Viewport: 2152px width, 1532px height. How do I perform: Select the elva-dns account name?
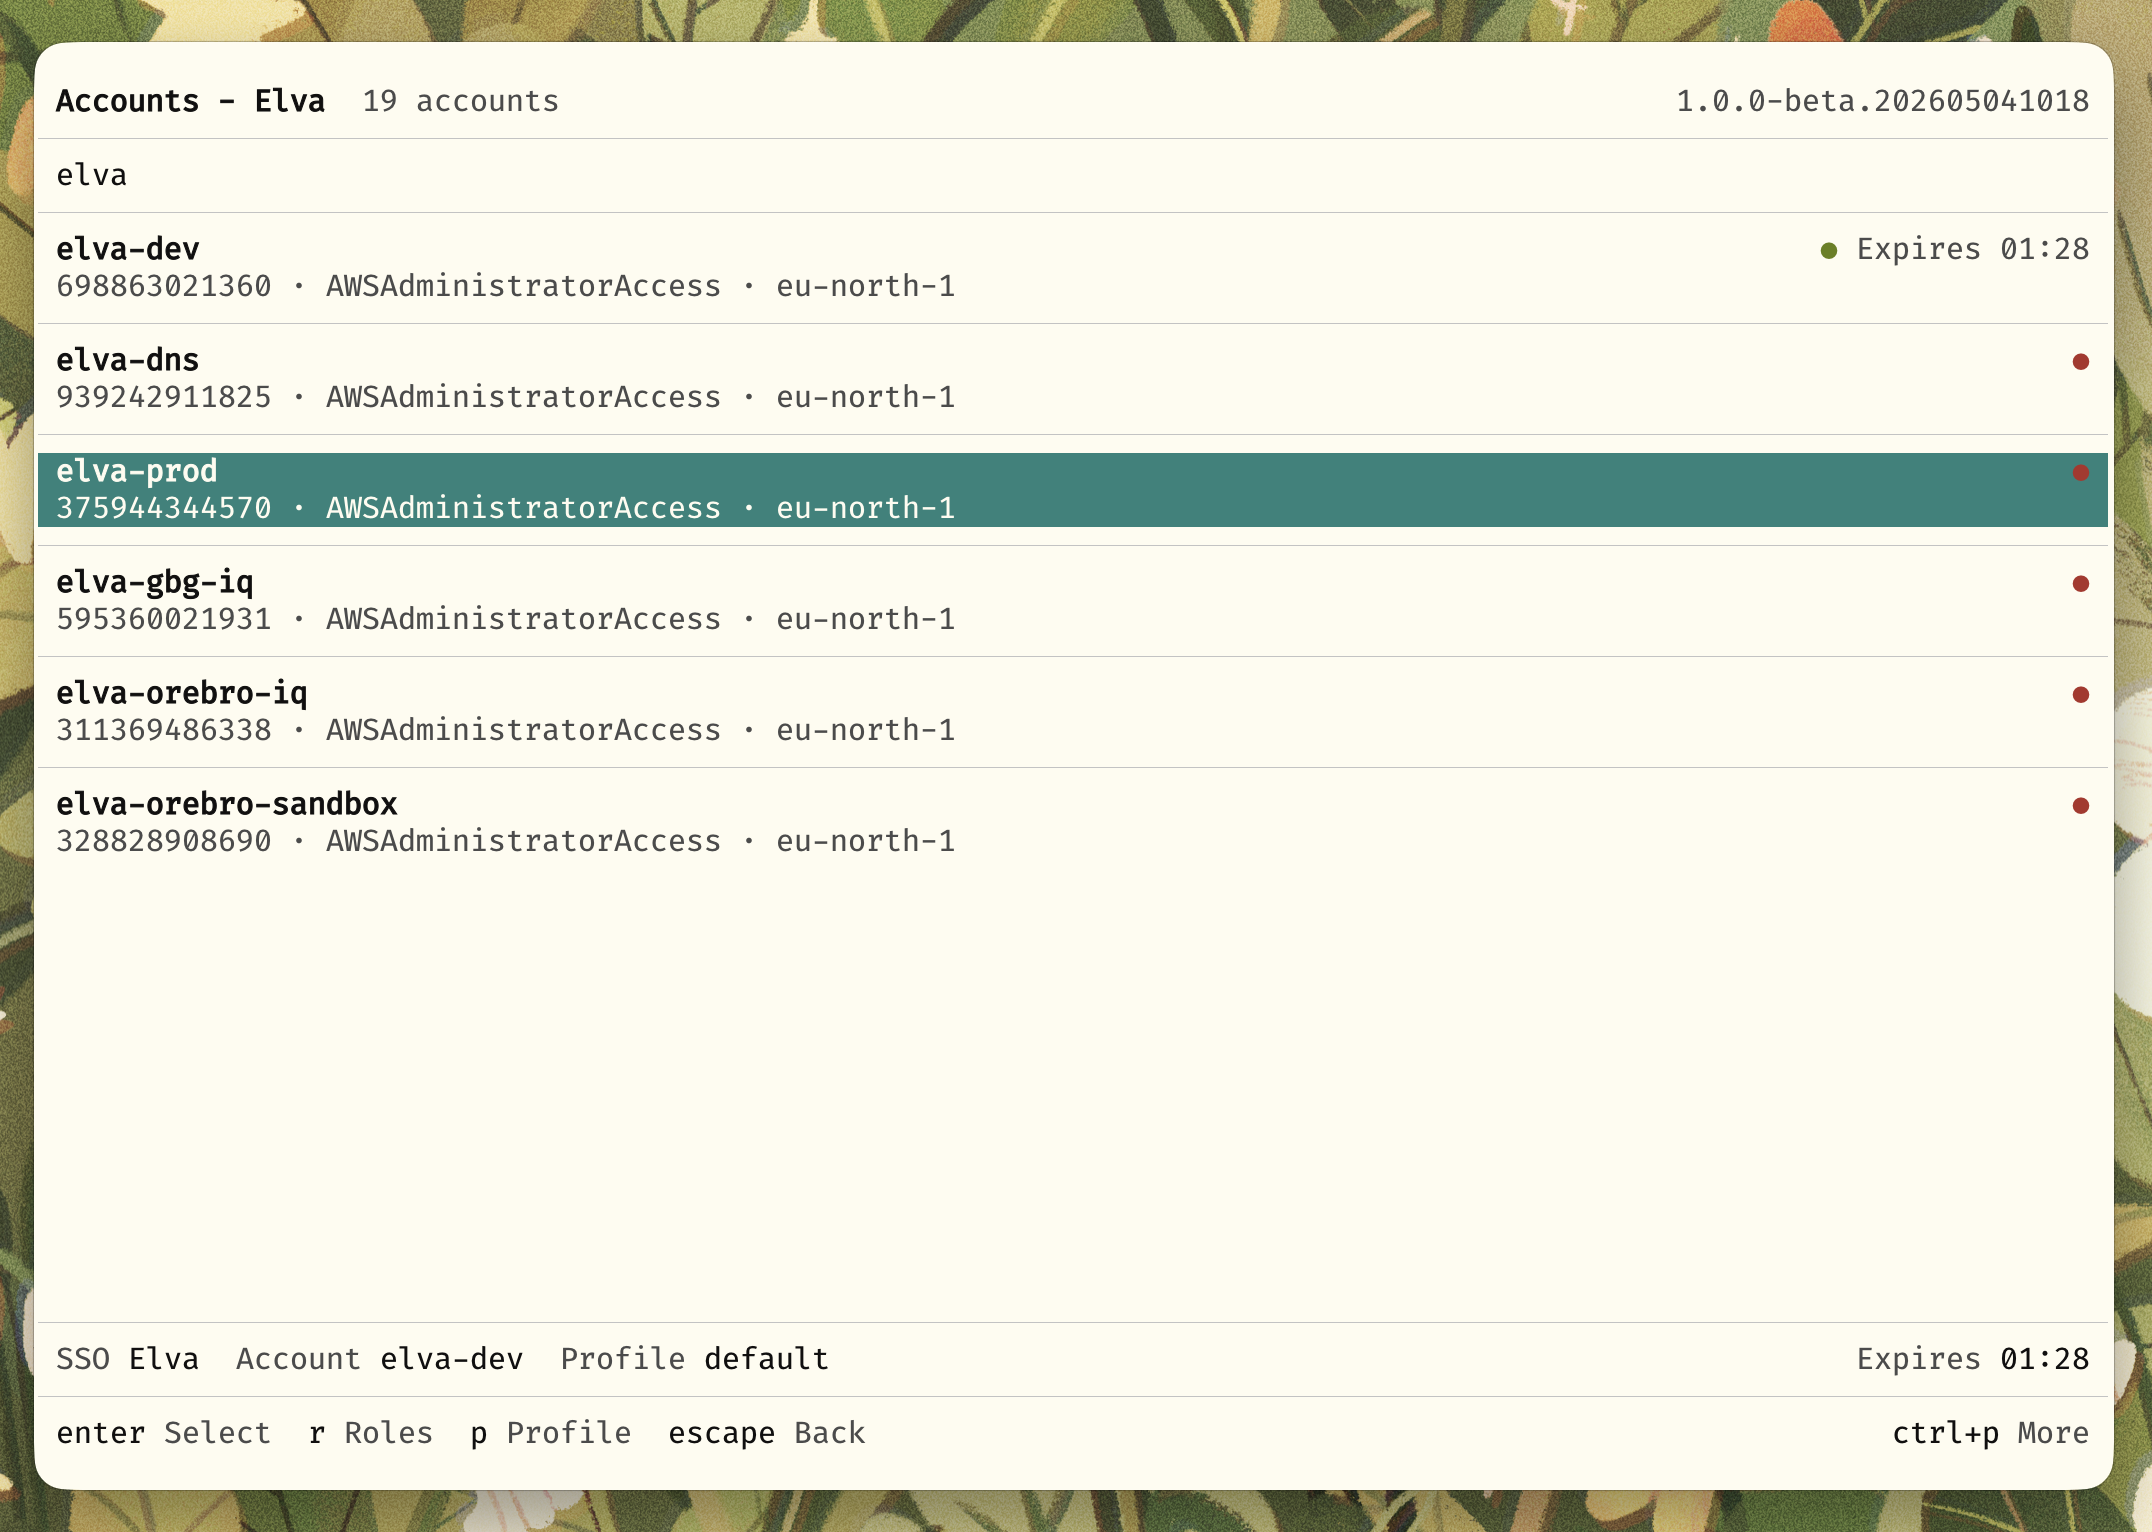click(x=128, y=360)
